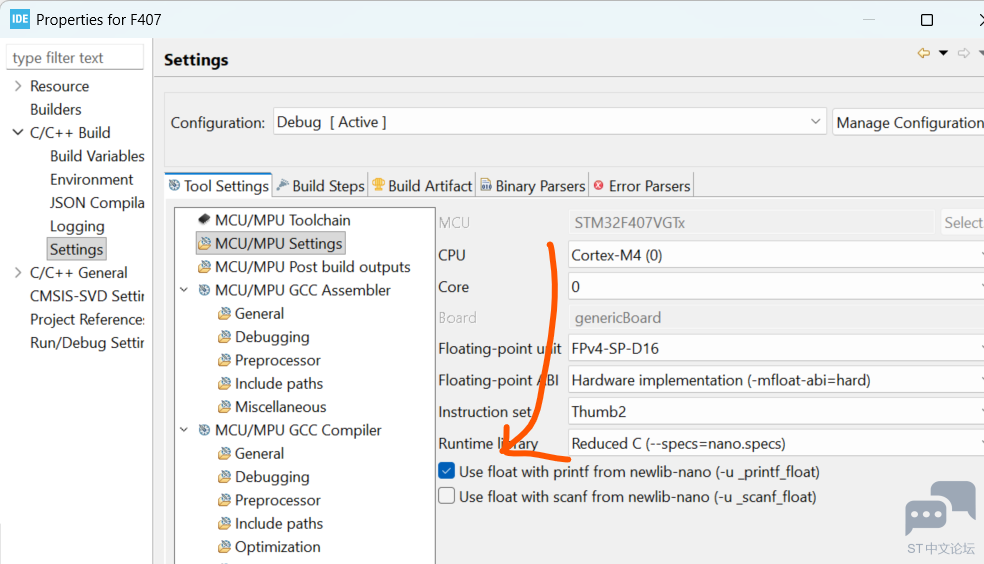Collapse the MCU/MPU GCC Compiler node
This screenshot has width=984, height=564.
point(184,430)
